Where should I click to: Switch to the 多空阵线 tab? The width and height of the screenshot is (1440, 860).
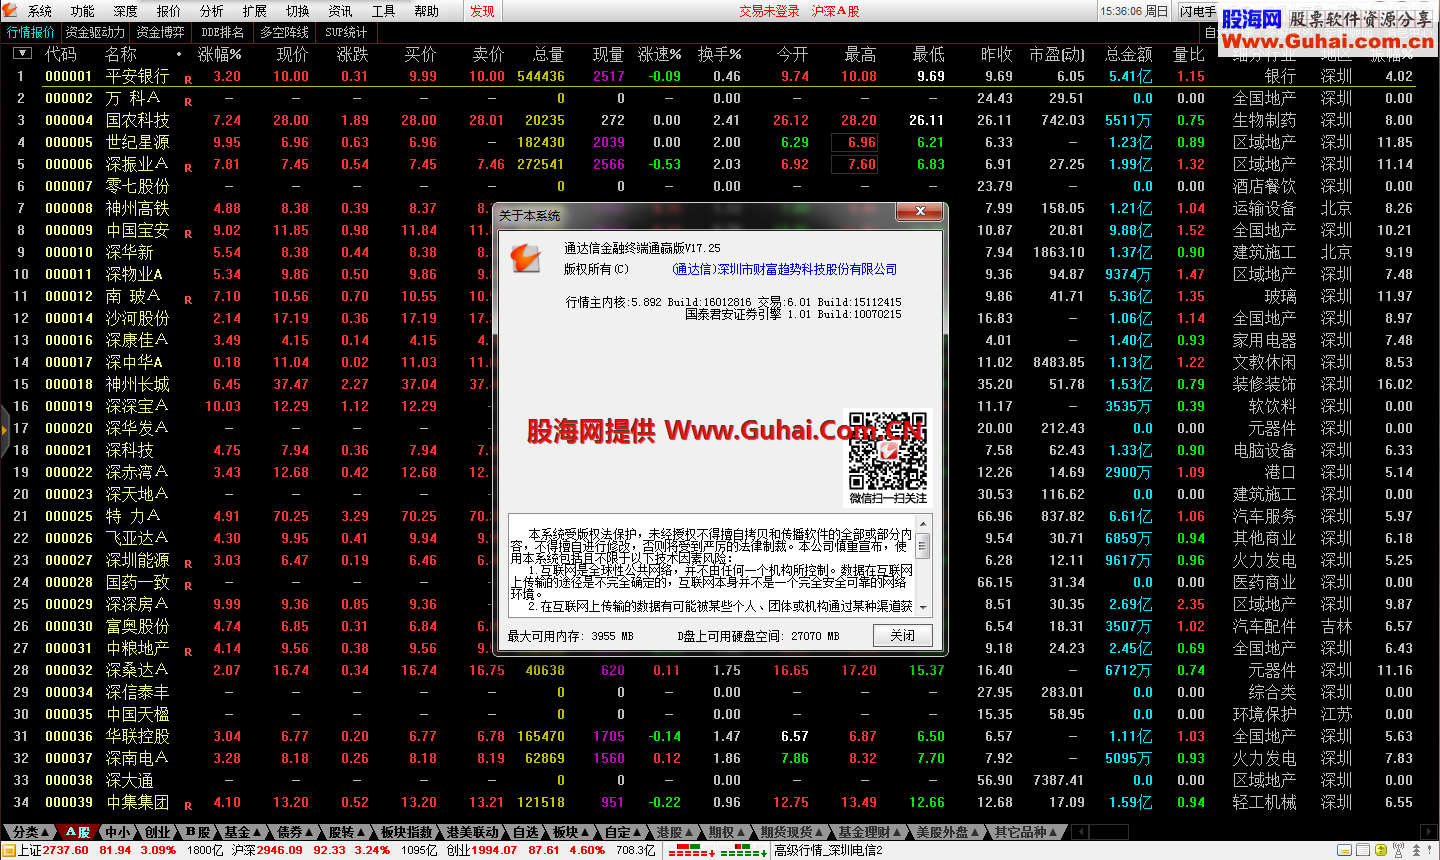pyautogui.click(x=285, y=32)
